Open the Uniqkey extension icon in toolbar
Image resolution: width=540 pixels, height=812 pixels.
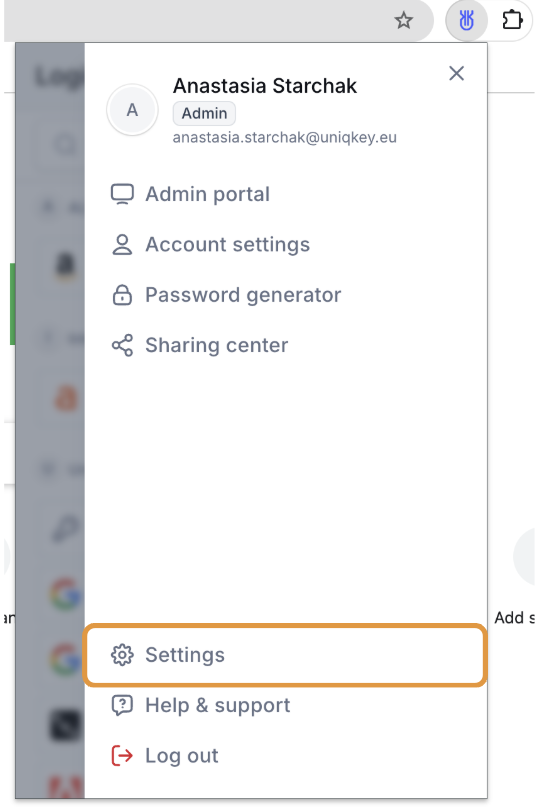pos(466,21)
